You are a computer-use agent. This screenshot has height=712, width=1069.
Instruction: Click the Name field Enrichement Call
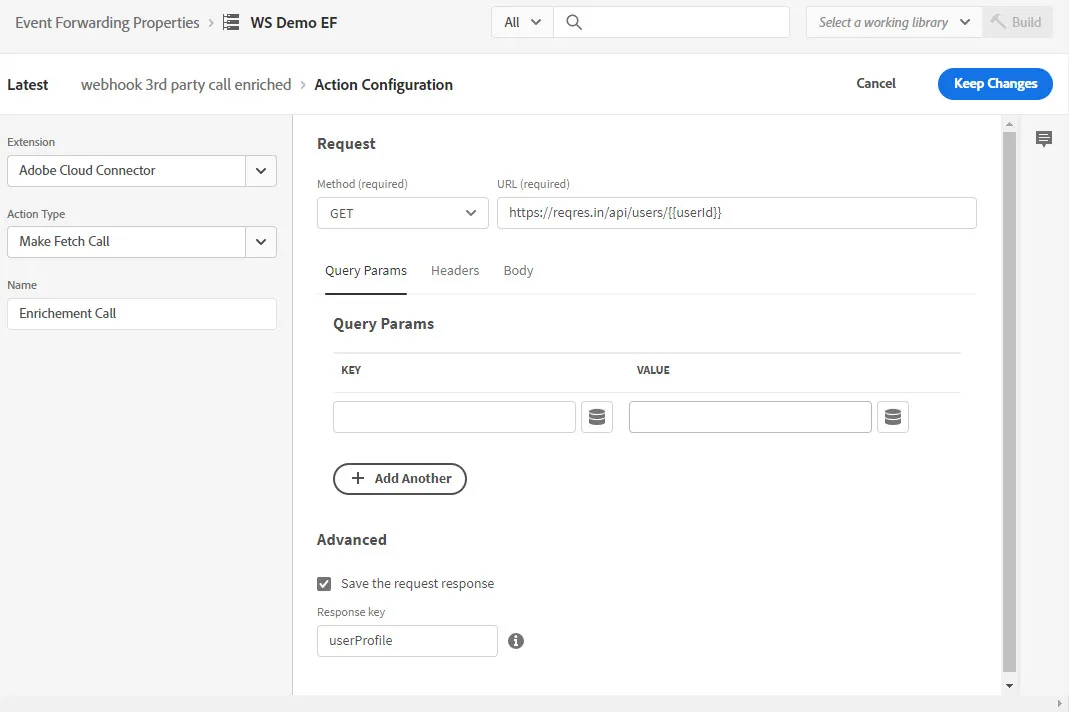pos(142,314)
